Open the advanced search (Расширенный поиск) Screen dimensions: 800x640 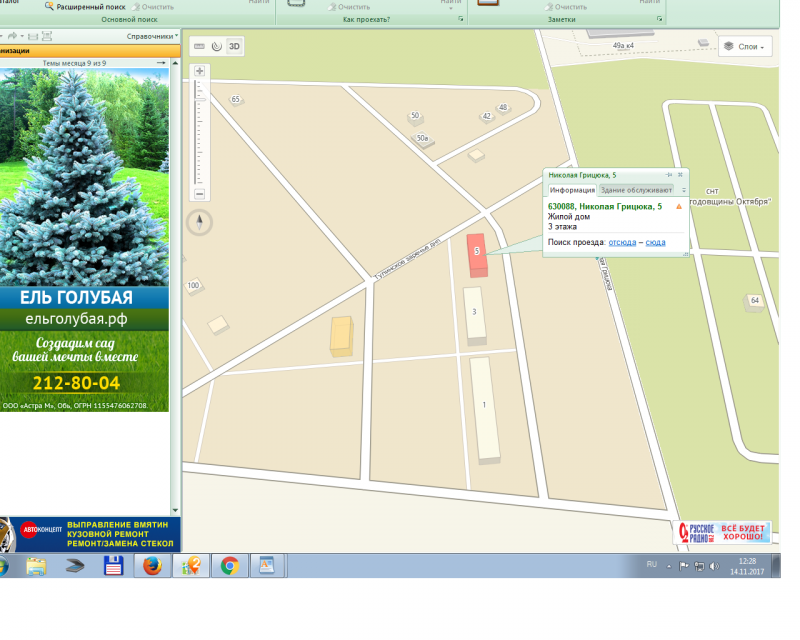[x=85, y=7]
